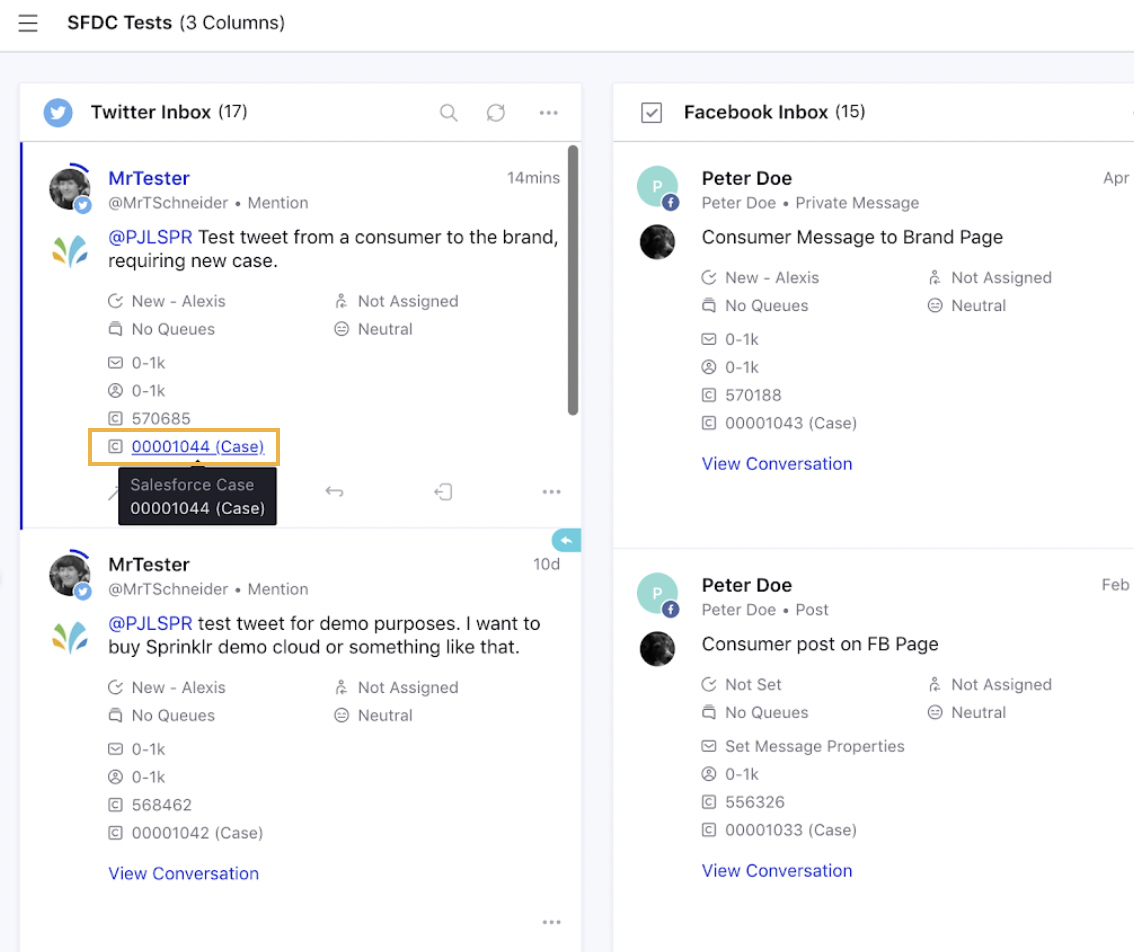1134x952 pixels.
Task: Click No Queues on the FB post
Action: coord(767,713)
